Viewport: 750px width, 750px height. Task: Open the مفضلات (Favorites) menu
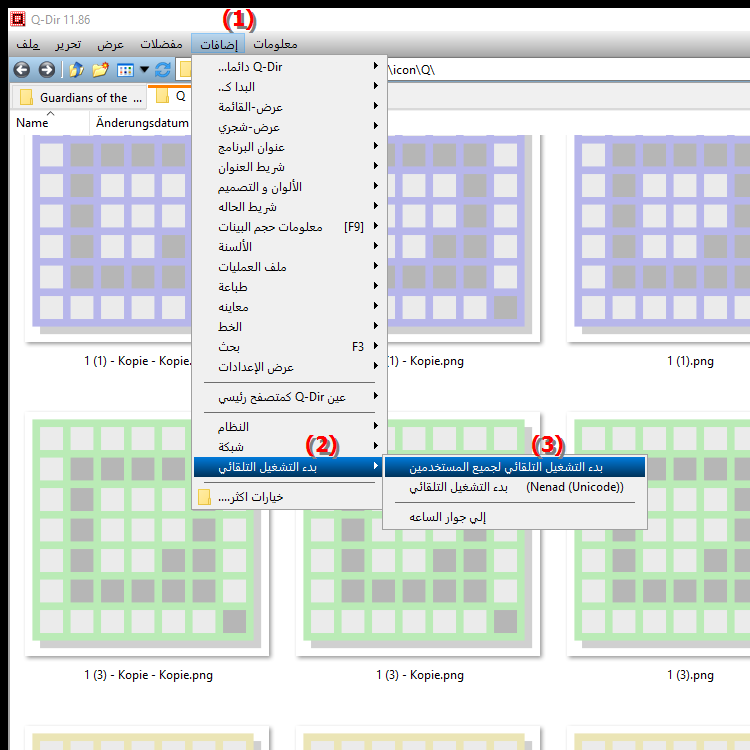[x=161, y=44]
